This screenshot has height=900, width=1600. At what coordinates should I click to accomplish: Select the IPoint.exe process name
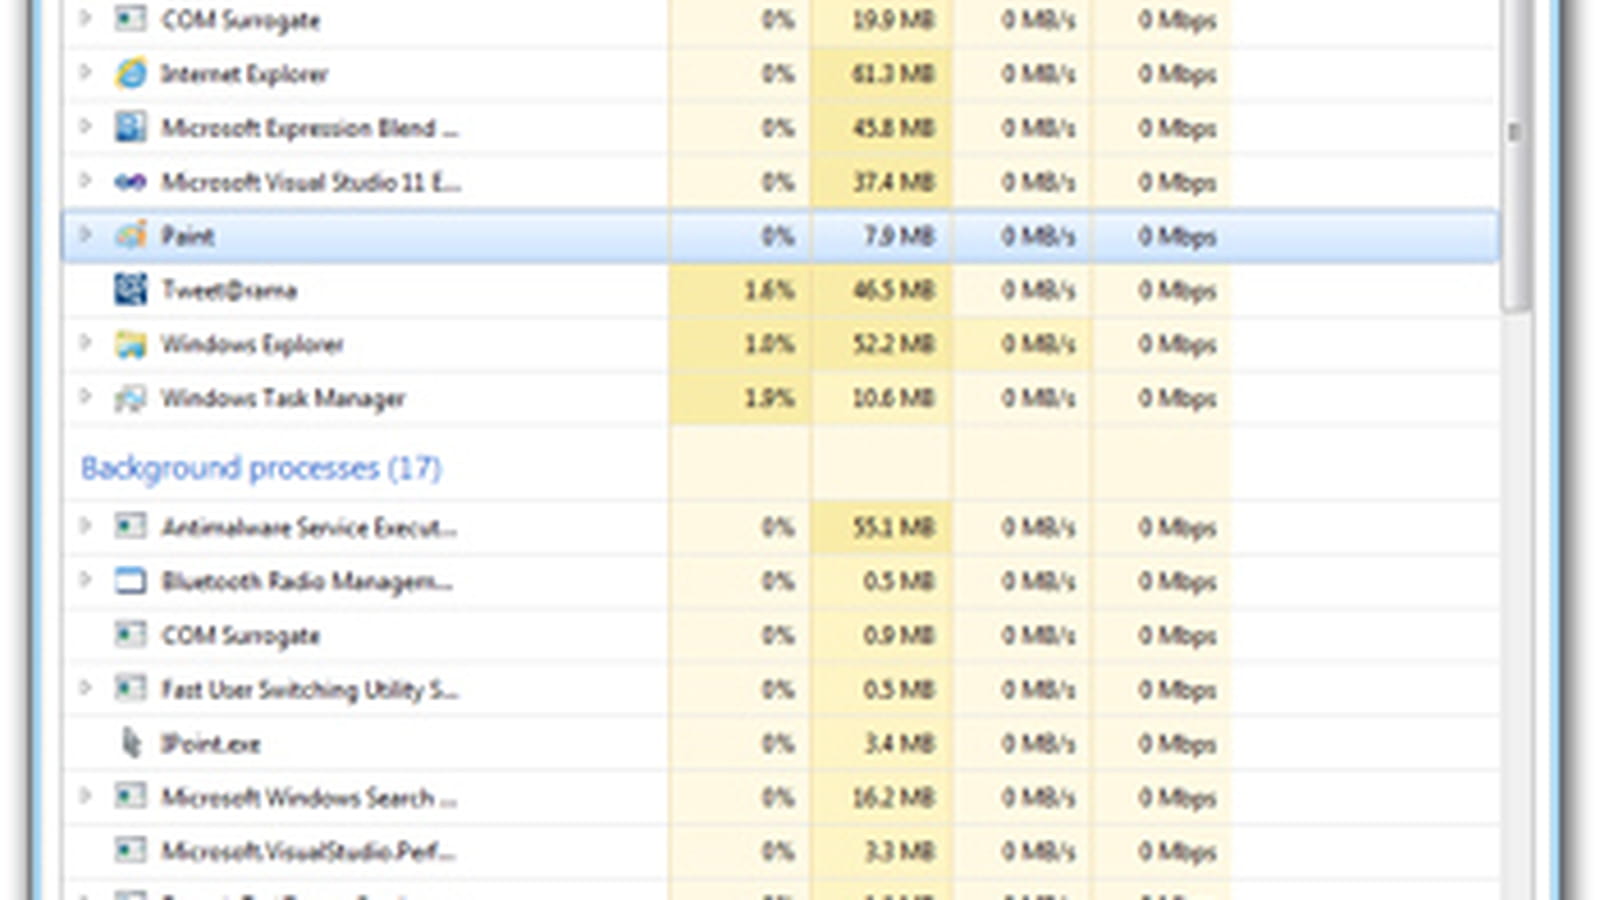(x=211, y=744)
